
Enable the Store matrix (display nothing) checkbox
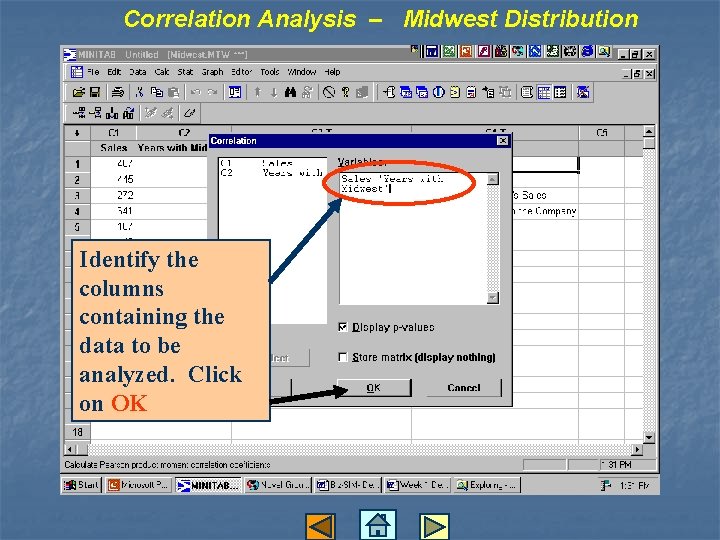pyautogui.click(x=343, y=357)
